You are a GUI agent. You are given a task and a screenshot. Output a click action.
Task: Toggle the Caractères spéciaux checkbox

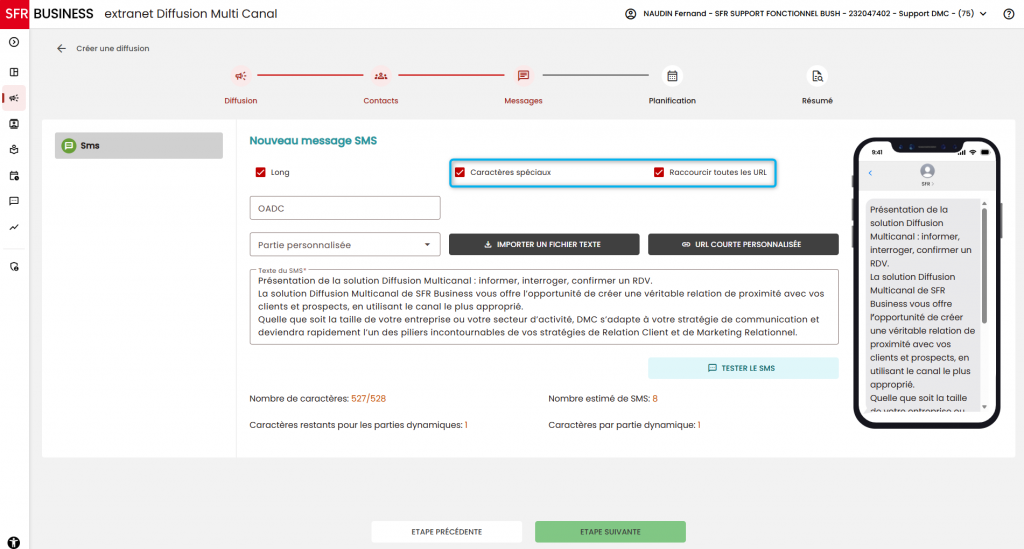[x=460, y=172]
